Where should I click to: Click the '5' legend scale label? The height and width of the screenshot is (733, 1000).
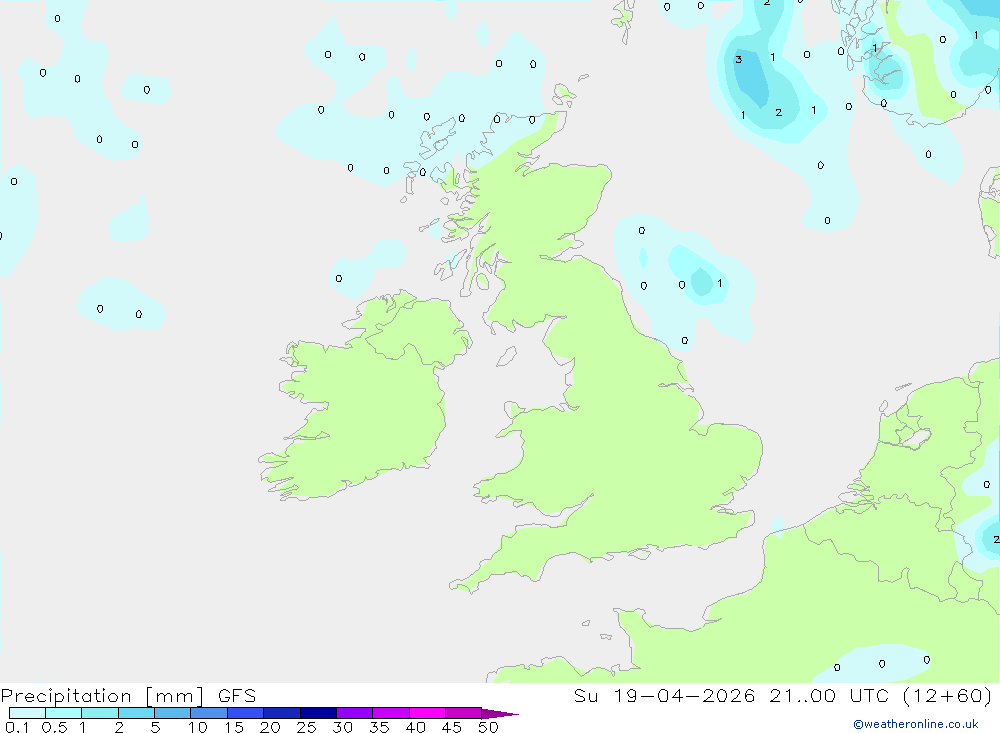(155, 727)
